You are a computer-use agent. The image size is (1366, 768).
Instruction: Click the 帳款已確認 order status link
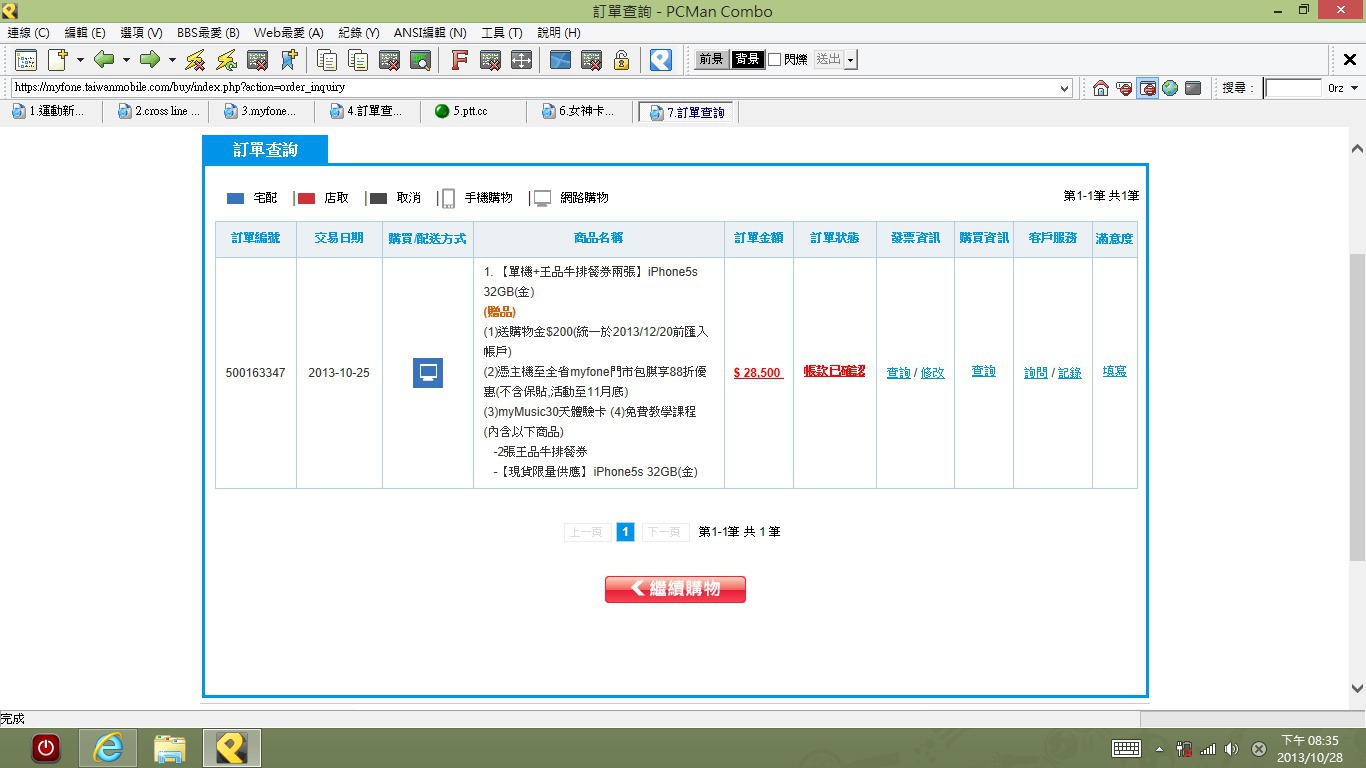coord(834,372)
